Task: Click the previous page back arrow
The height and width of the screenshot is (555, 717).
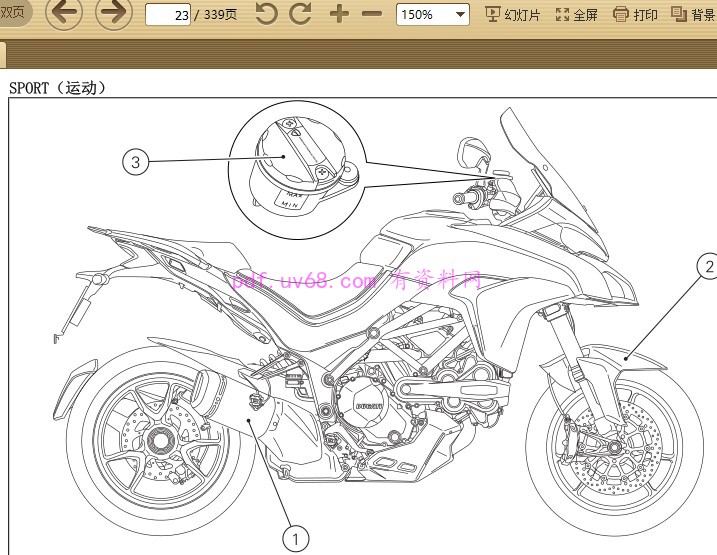Action: 64,13
